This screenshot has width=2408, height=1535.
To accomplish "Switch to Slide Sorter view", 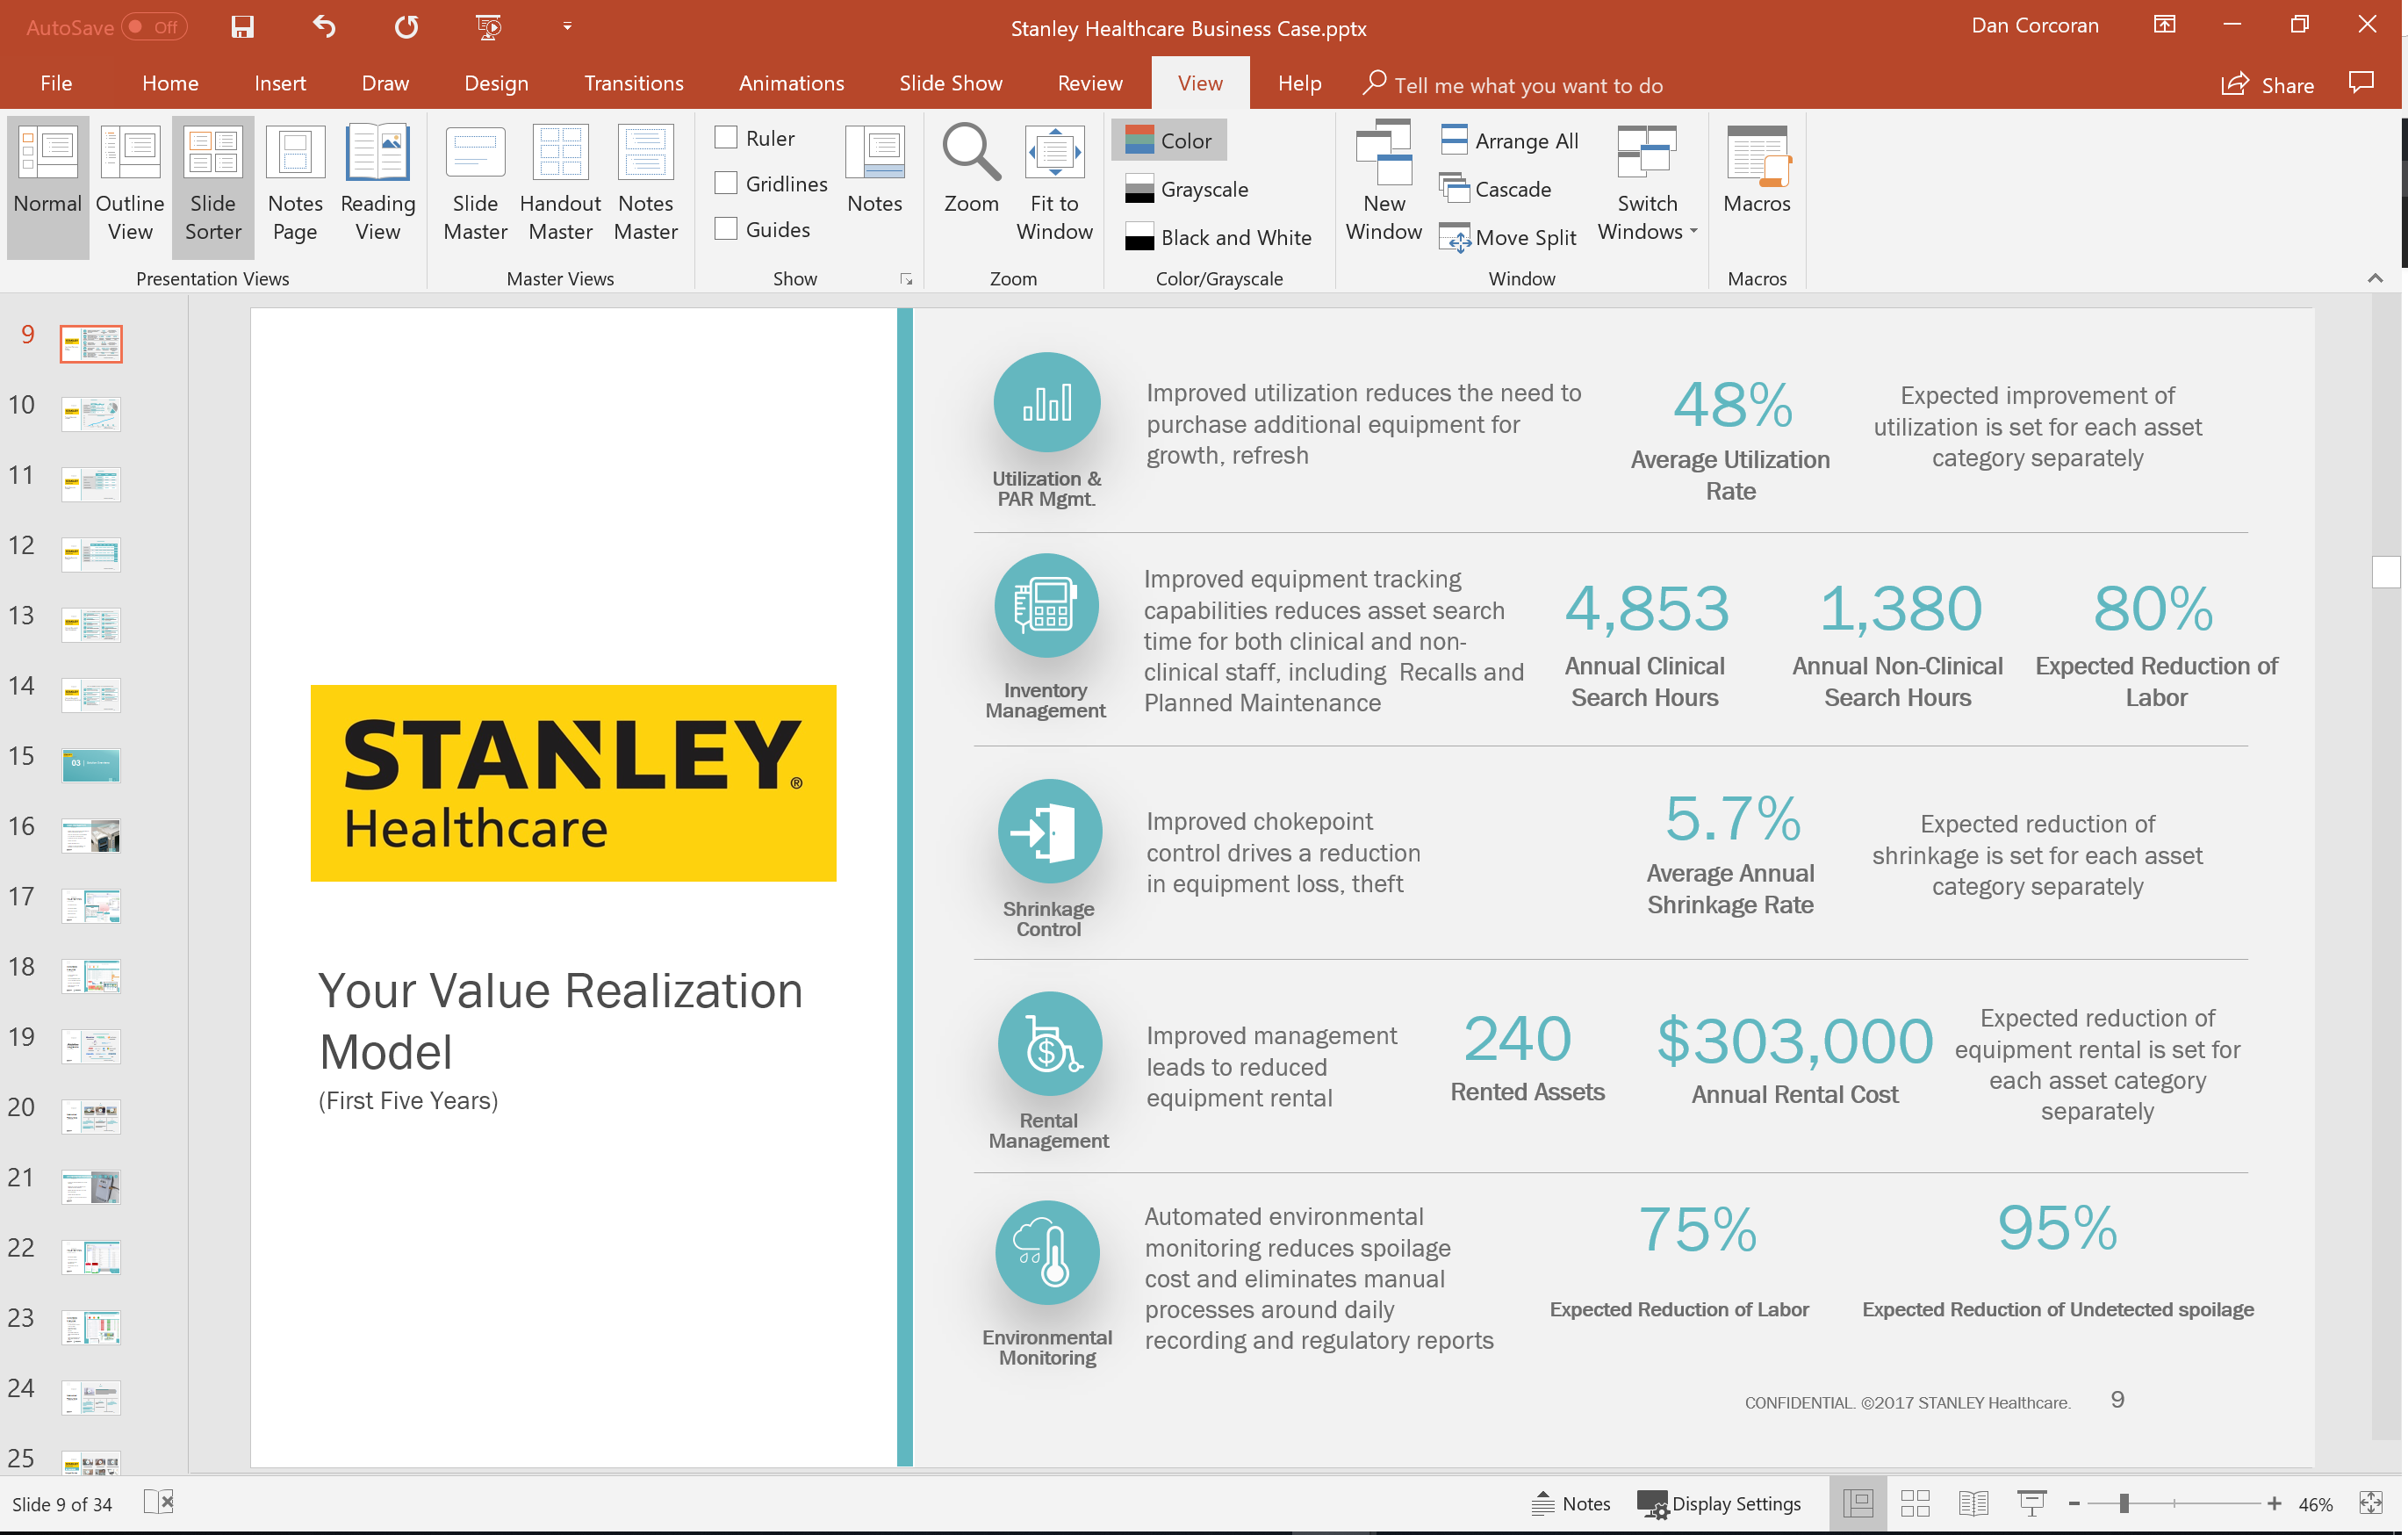I will pyautogui.click(x=213, y=186).
